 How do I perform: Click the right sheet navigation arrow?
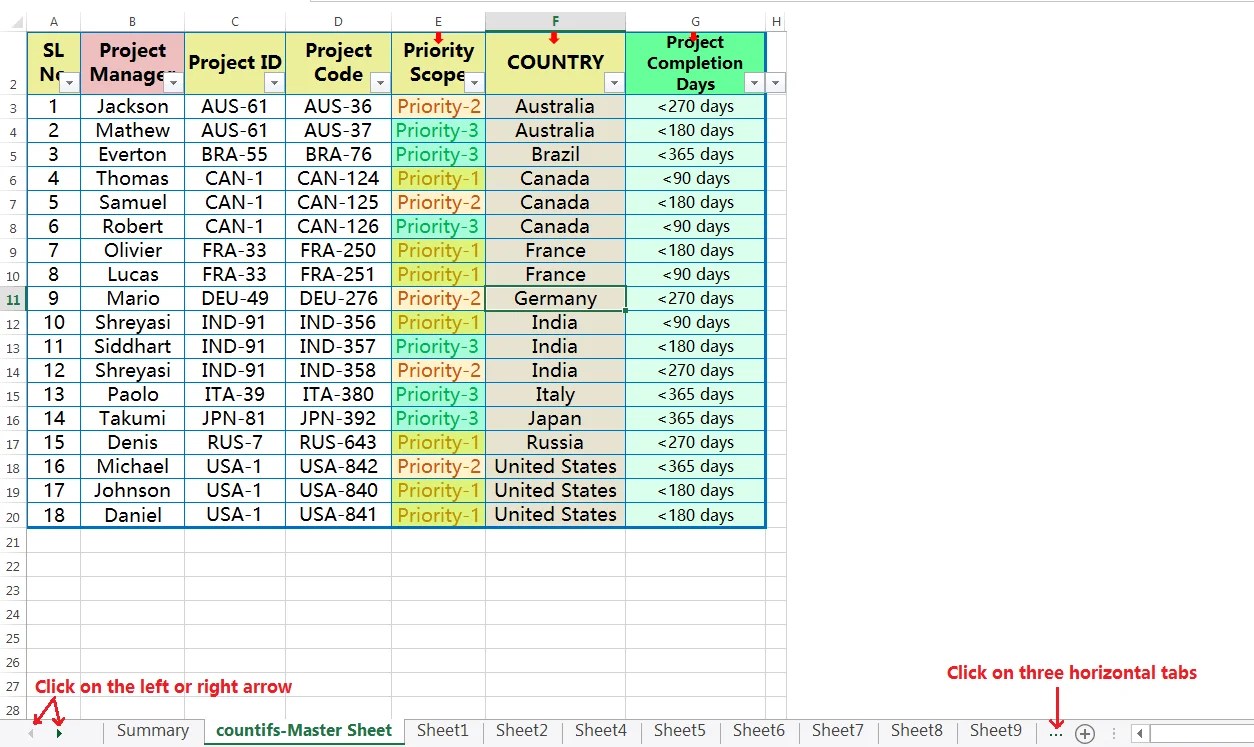pyautogui.click(x=58, y=733)
